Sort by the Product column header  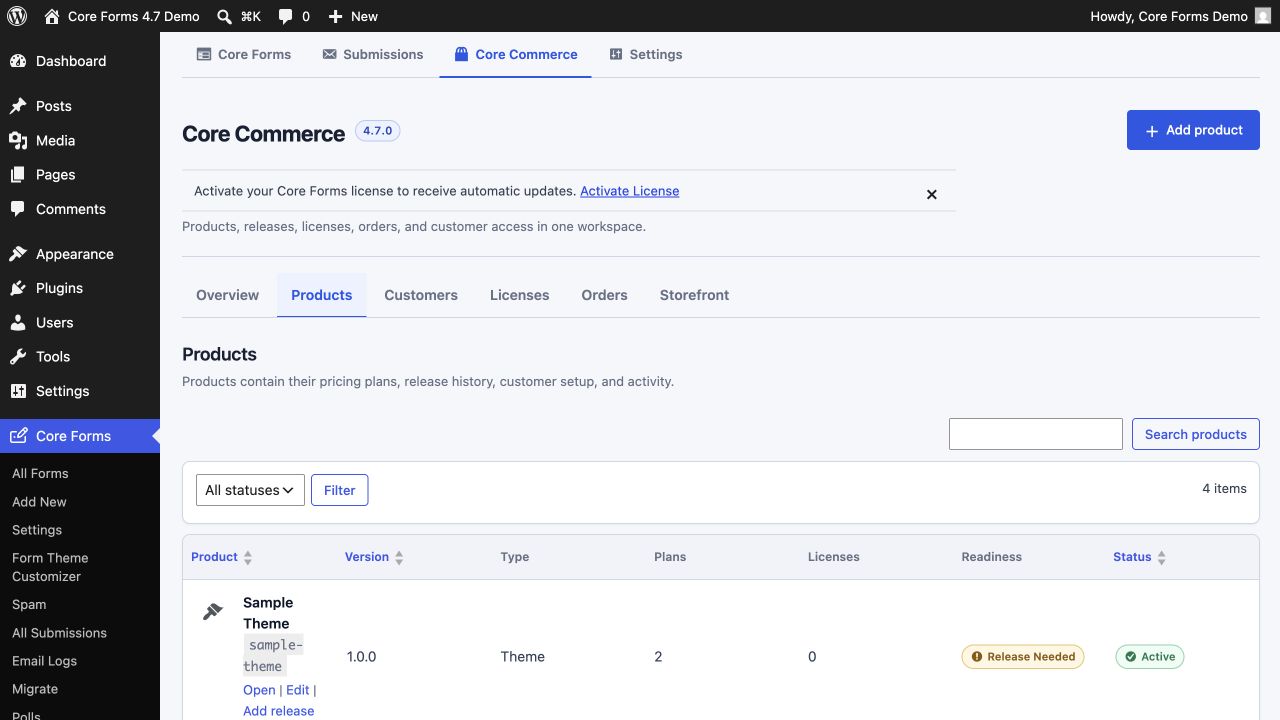pos(222,557)
